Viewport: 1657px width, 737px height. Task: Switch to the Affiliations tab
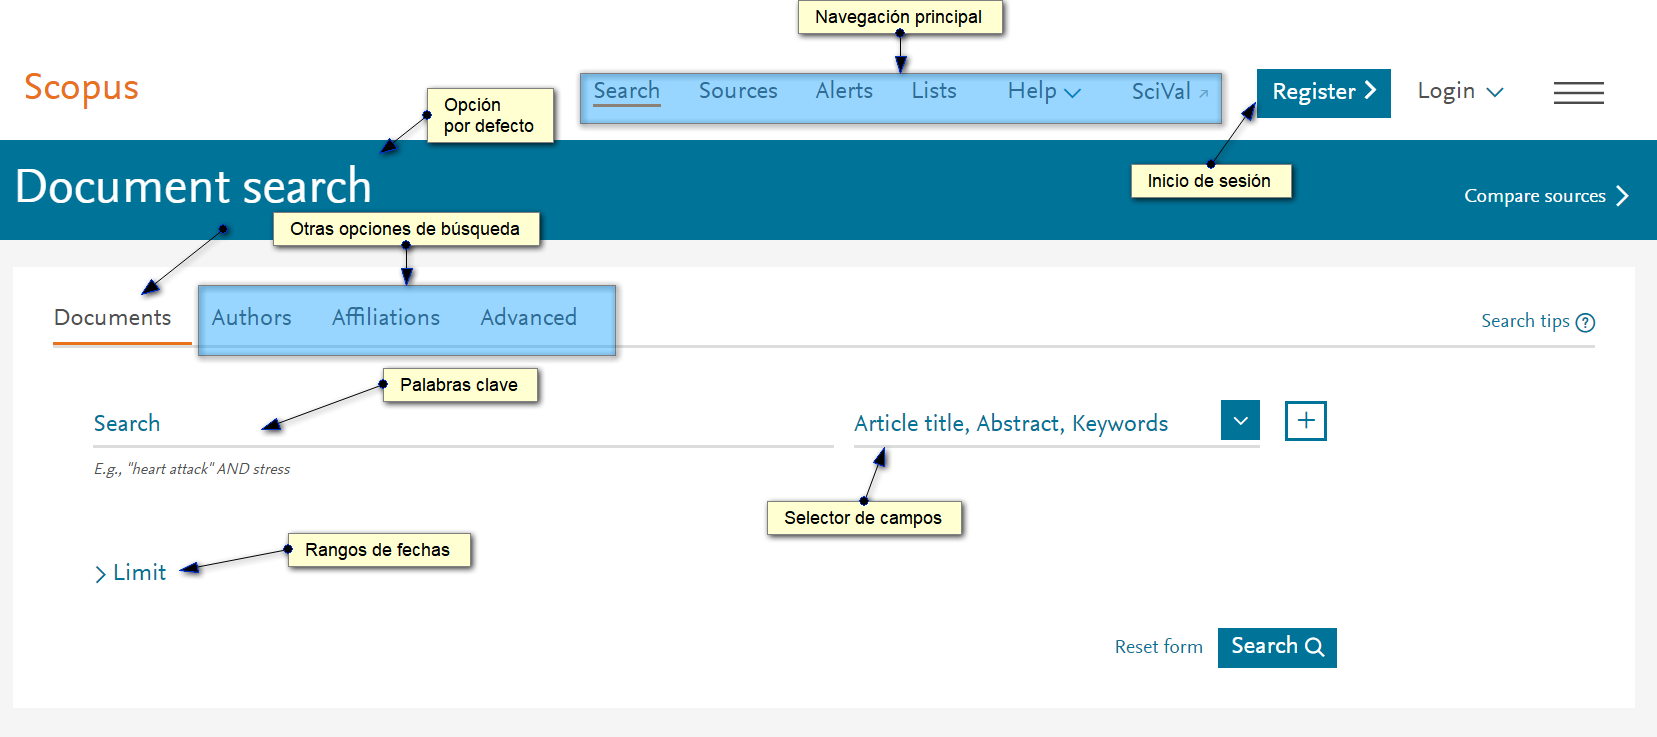tap(386, 318)
